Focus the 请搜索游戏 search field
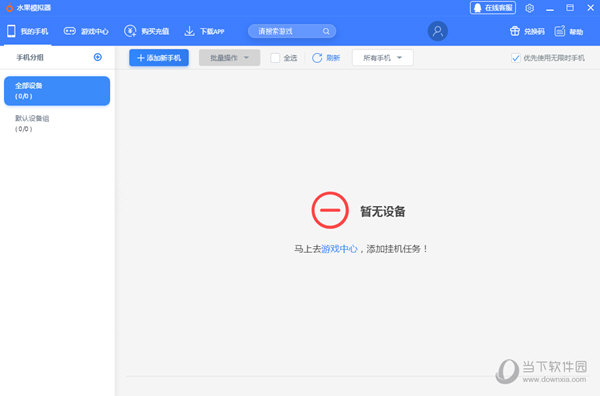This screenshot has height=396, width=600. click(292, 31)
